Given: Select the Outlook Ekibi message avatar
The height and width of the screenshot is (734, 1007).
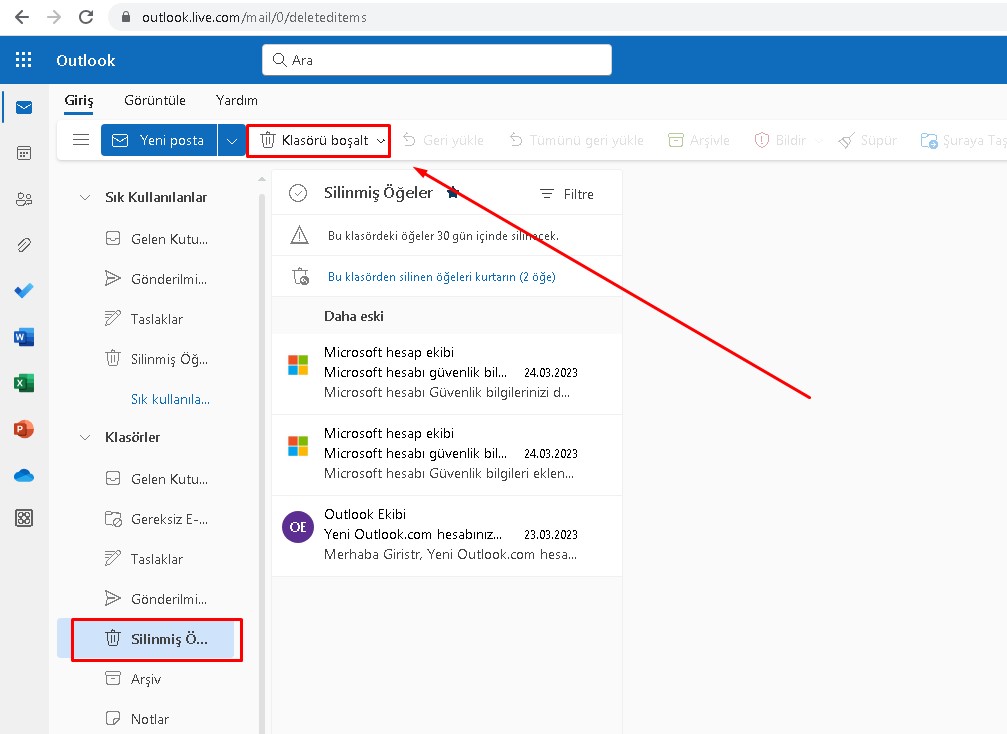Looking at the screenshot, I should [x=296, y=527].
